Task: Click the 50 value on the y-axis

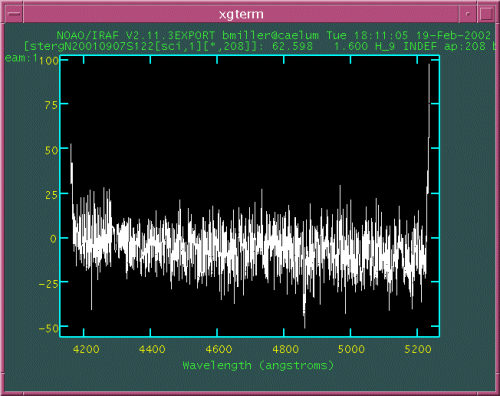Action: pos(51,150)
